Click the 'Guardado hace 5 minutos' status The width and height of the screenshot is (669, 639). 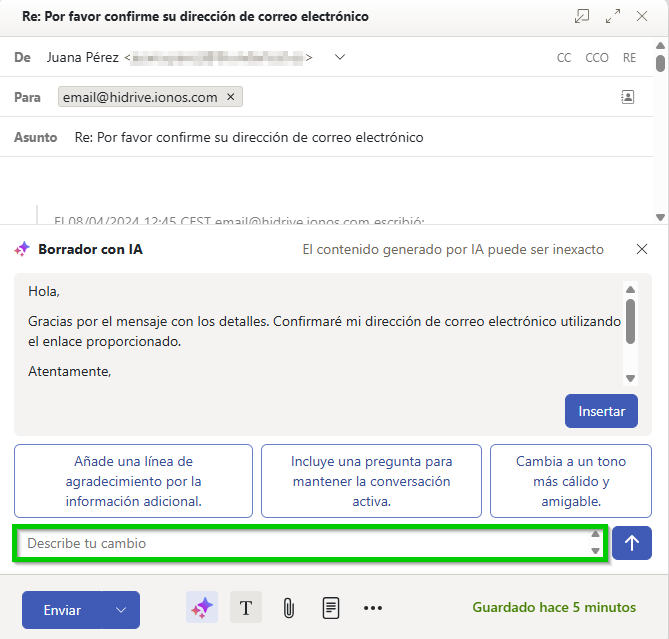click(x=554, y=607)
